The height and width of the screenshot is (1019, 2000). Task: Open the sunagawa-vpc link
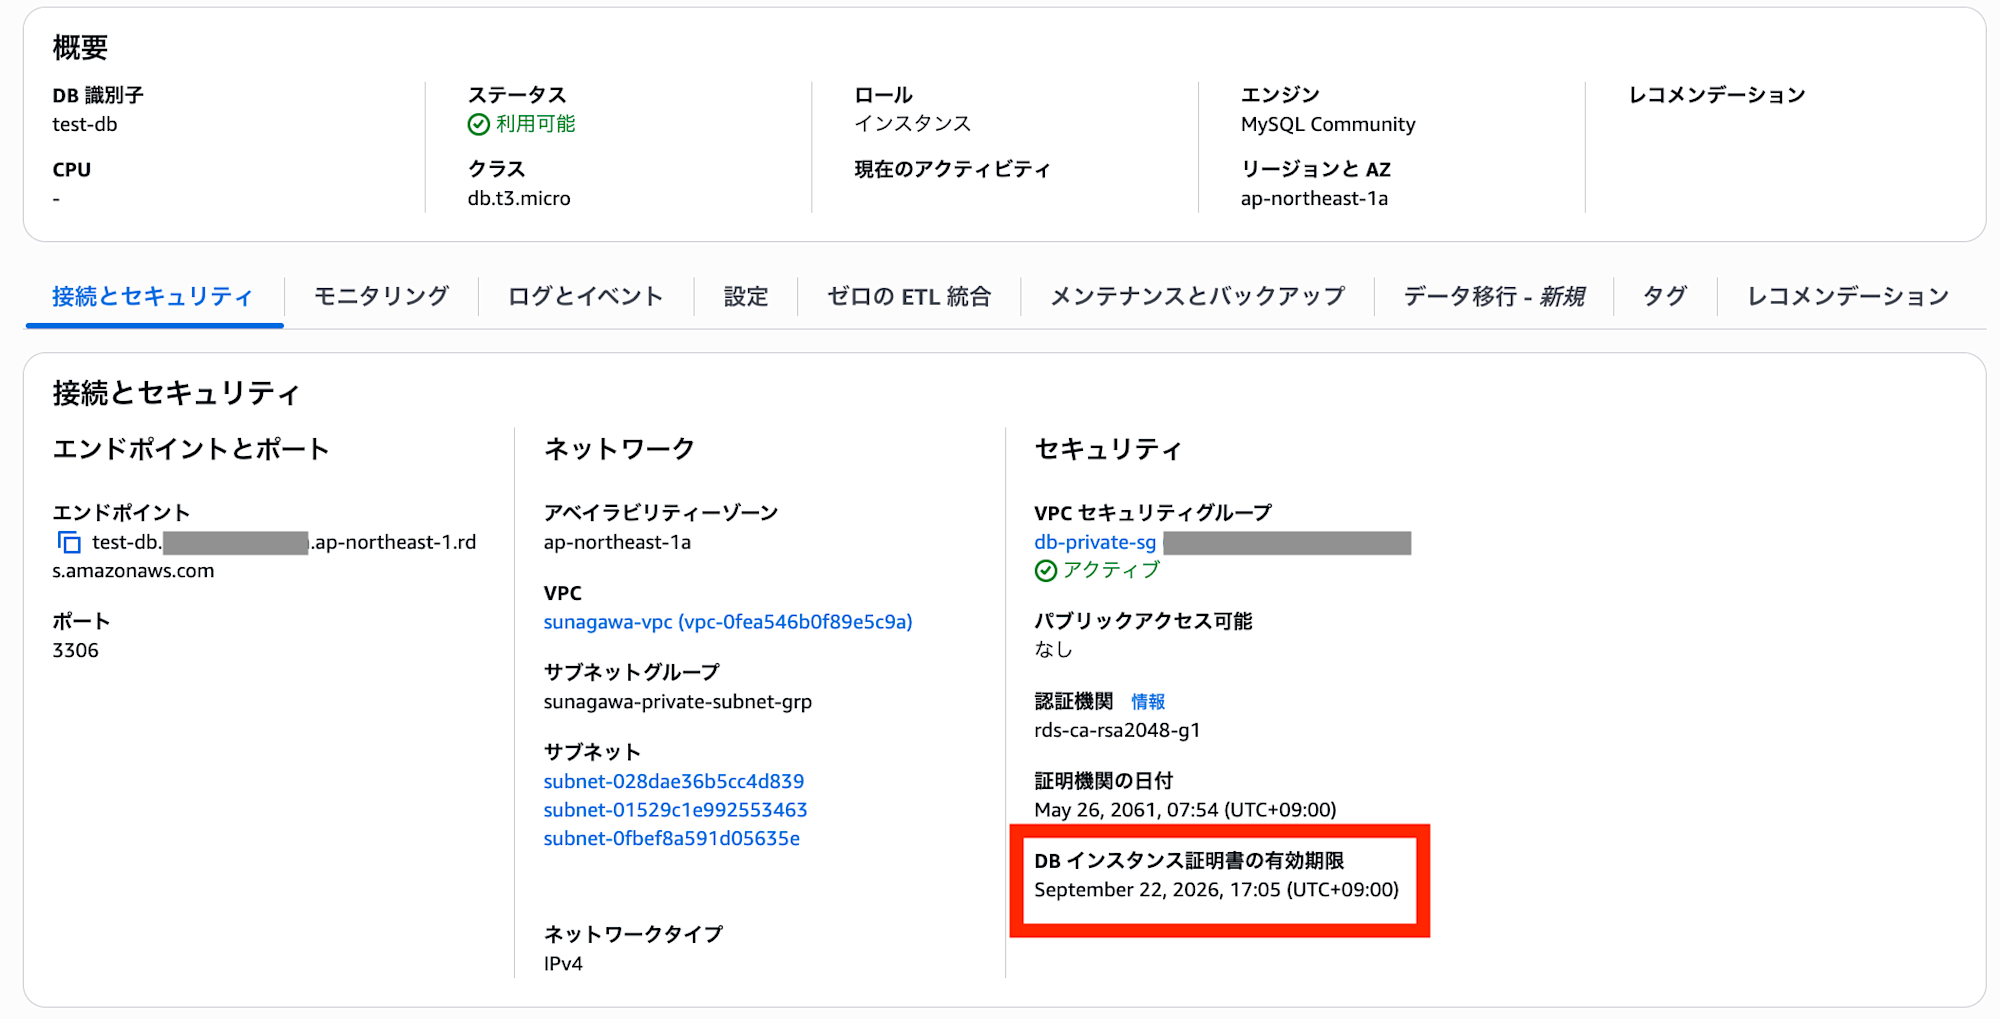[728, 622]
